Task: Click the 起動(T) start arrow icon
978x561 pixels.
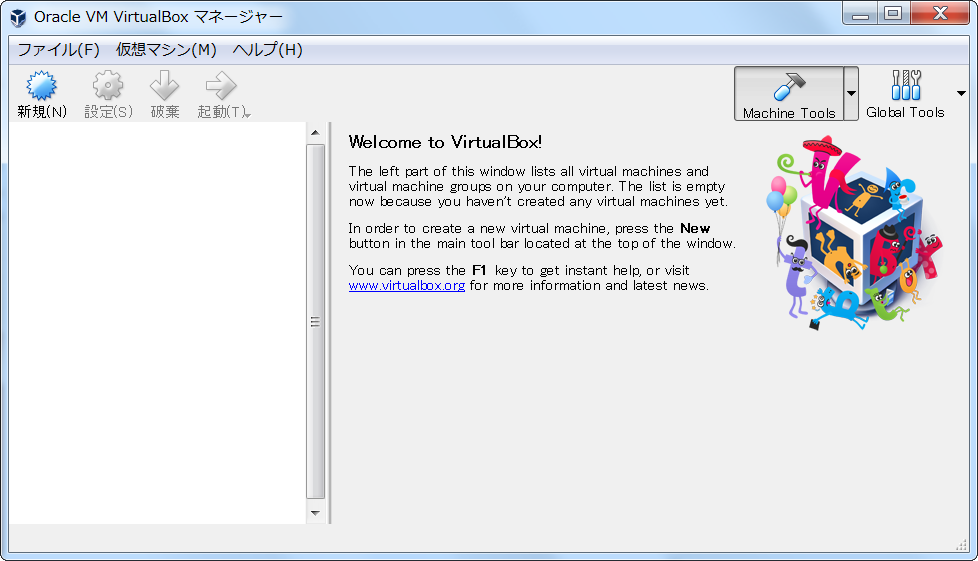Action: 221,85
